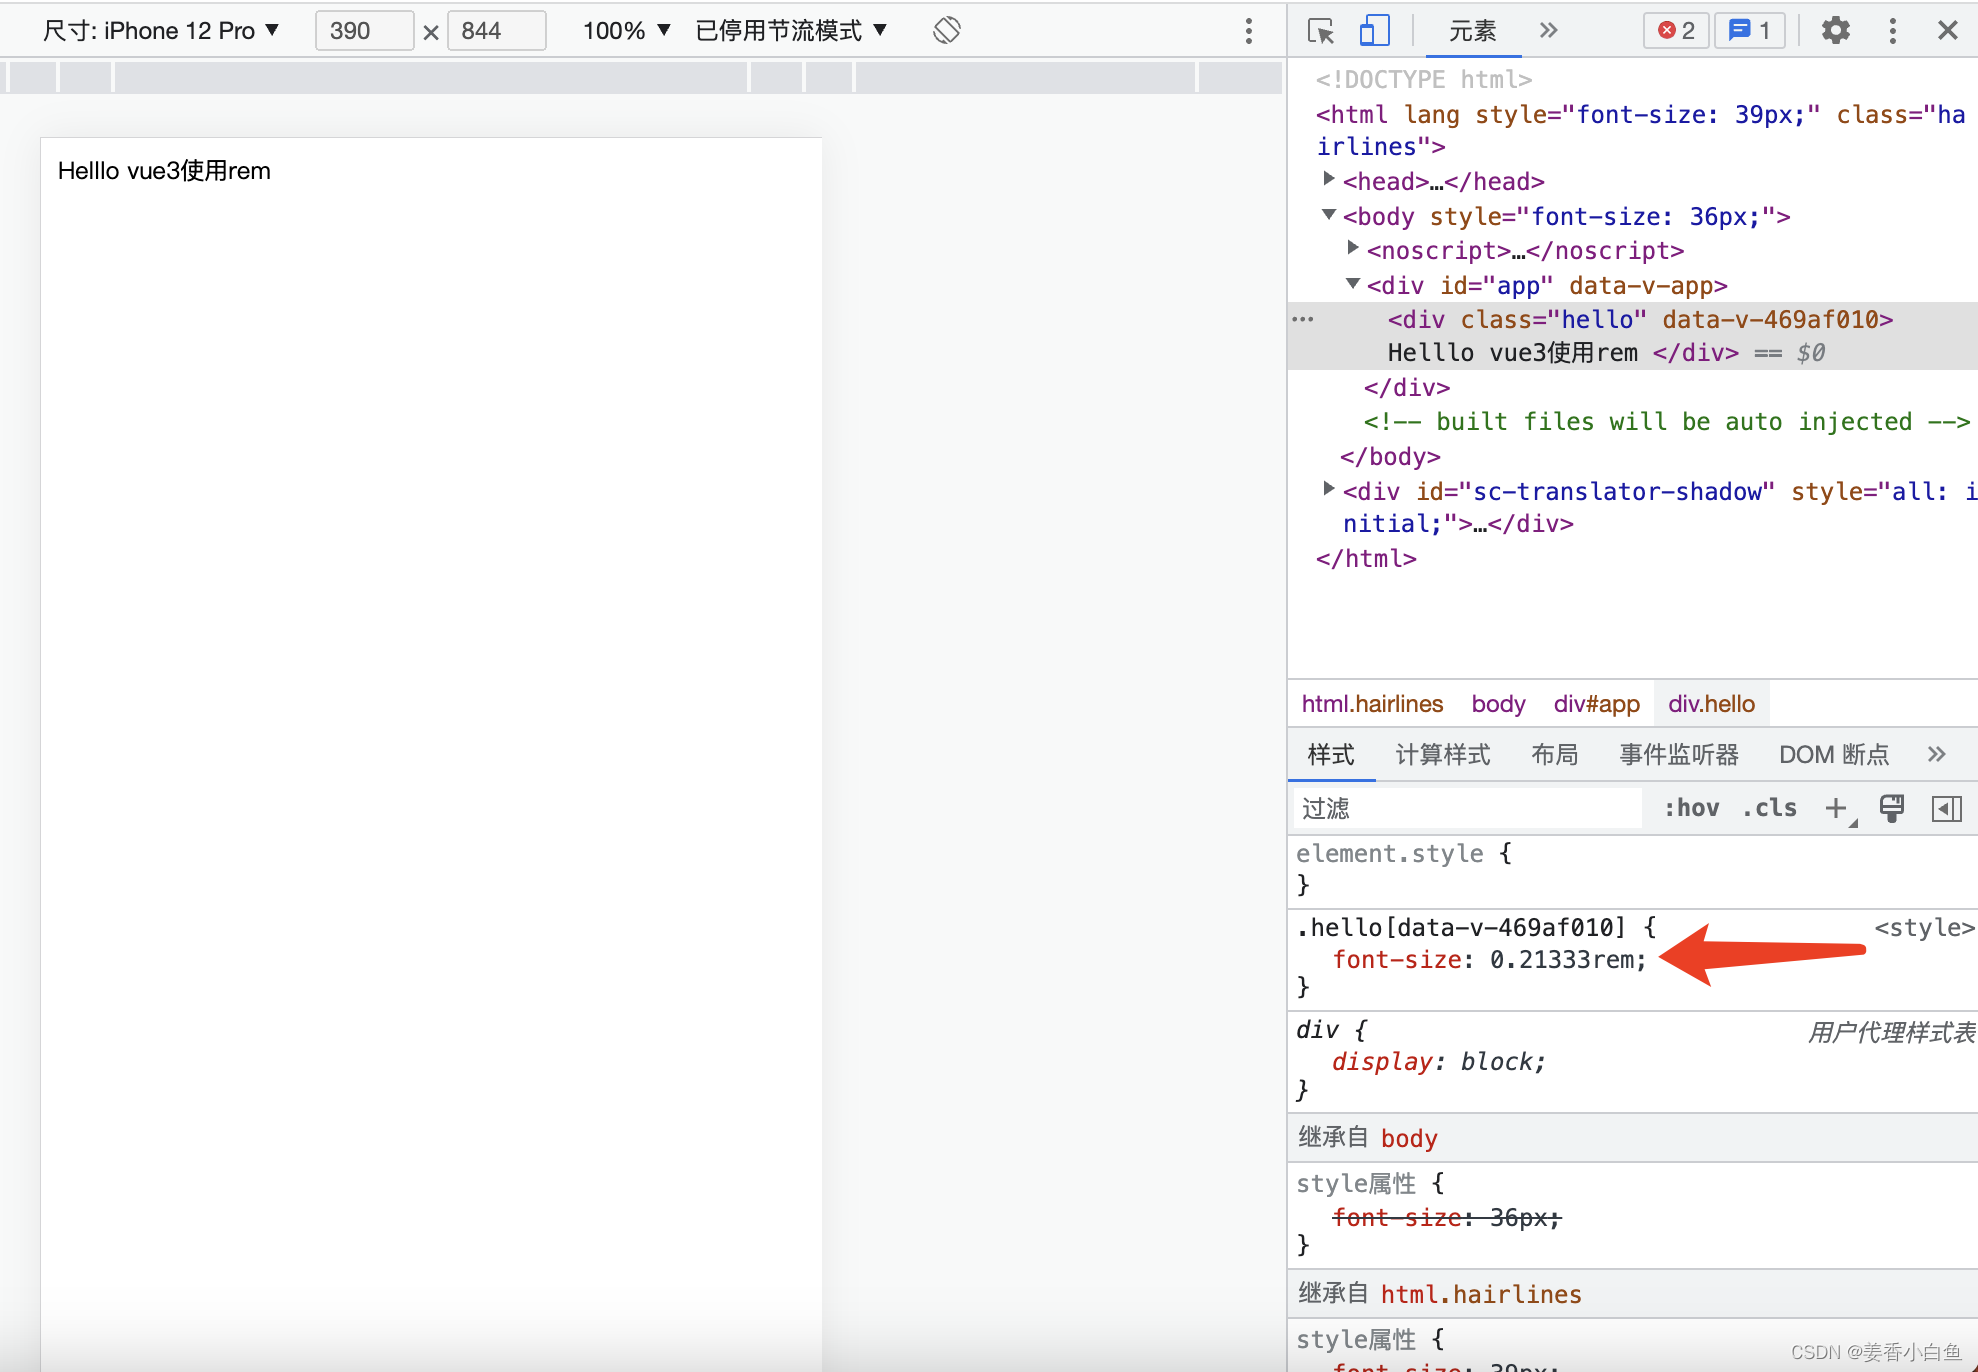Open the iPhone 12 Pro device dropdown
The height and width of the screenshot is (1372, 1978).
(161, 31)
